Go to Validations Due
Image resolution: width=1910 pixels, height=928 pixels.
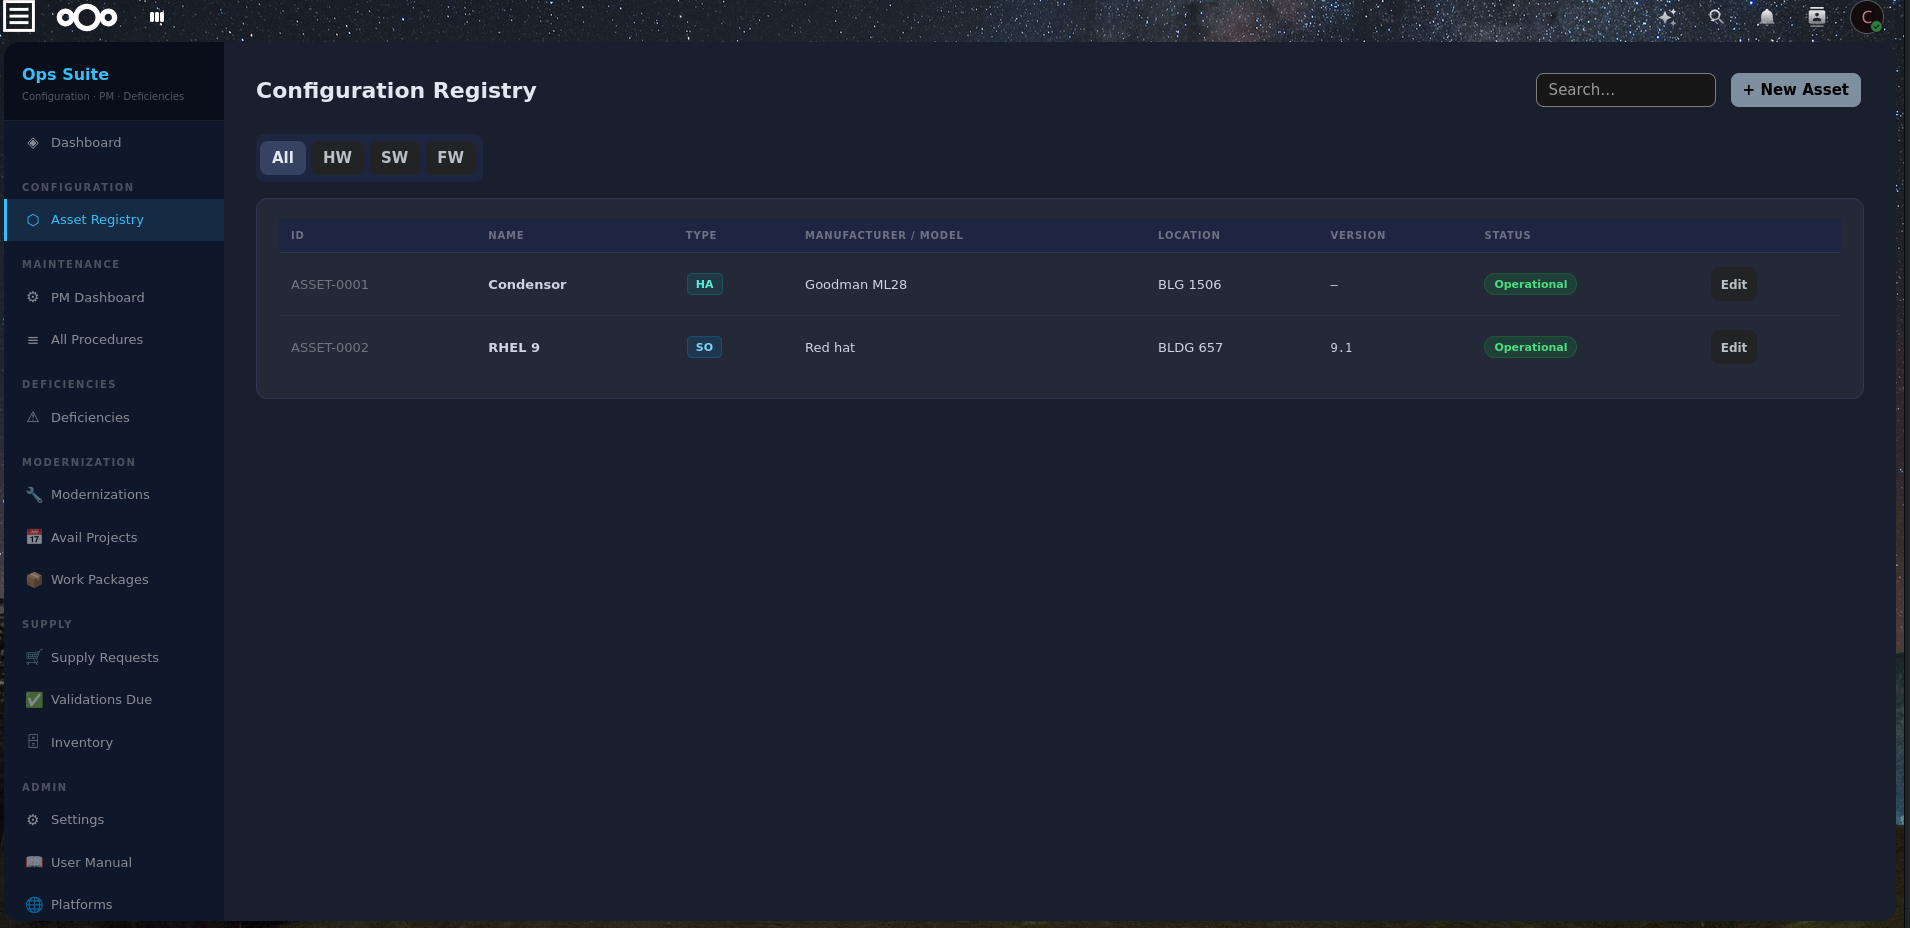pyautogui.click(x=114, y=700)
